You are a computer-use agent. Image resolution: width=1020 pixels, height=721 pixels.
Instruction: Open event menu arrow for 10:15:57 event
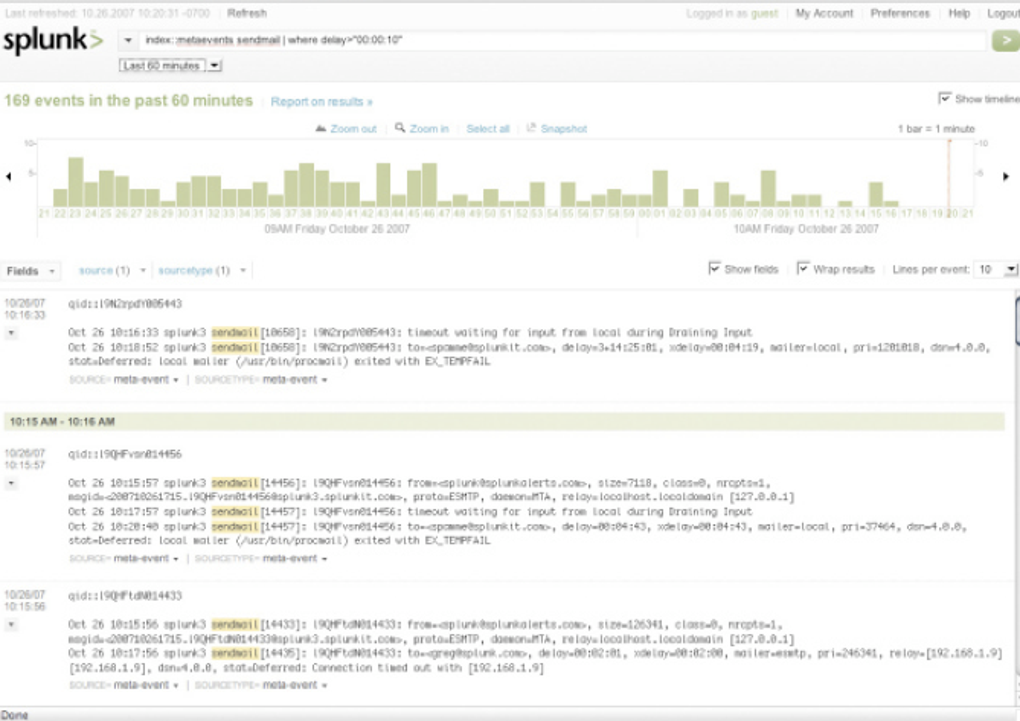coord(11,483)
